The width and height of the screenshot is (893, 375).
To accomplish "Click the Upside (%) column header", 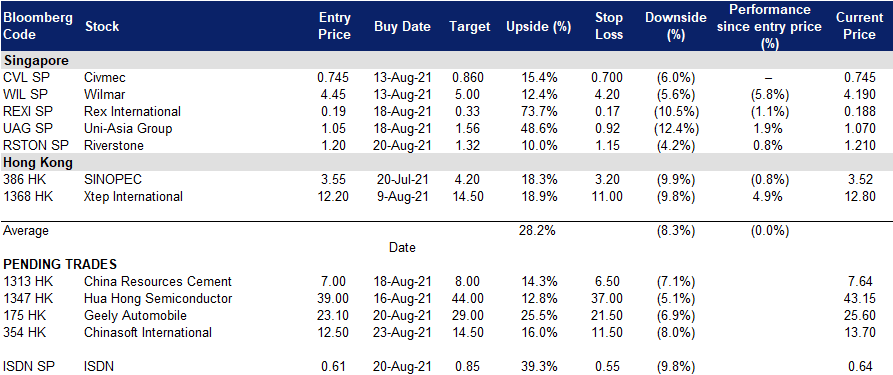I will tap(538, 27).
